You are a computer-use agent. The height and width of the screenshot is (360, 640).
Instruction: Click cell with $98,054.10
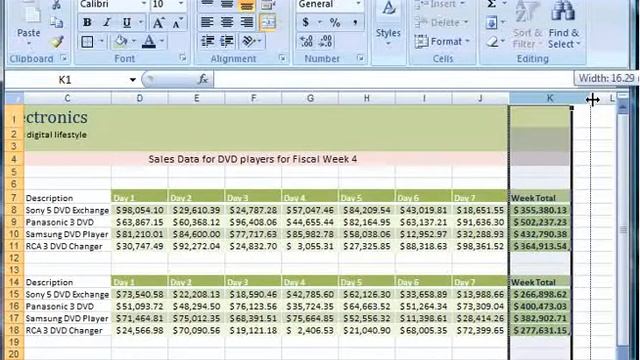(140, 210)
